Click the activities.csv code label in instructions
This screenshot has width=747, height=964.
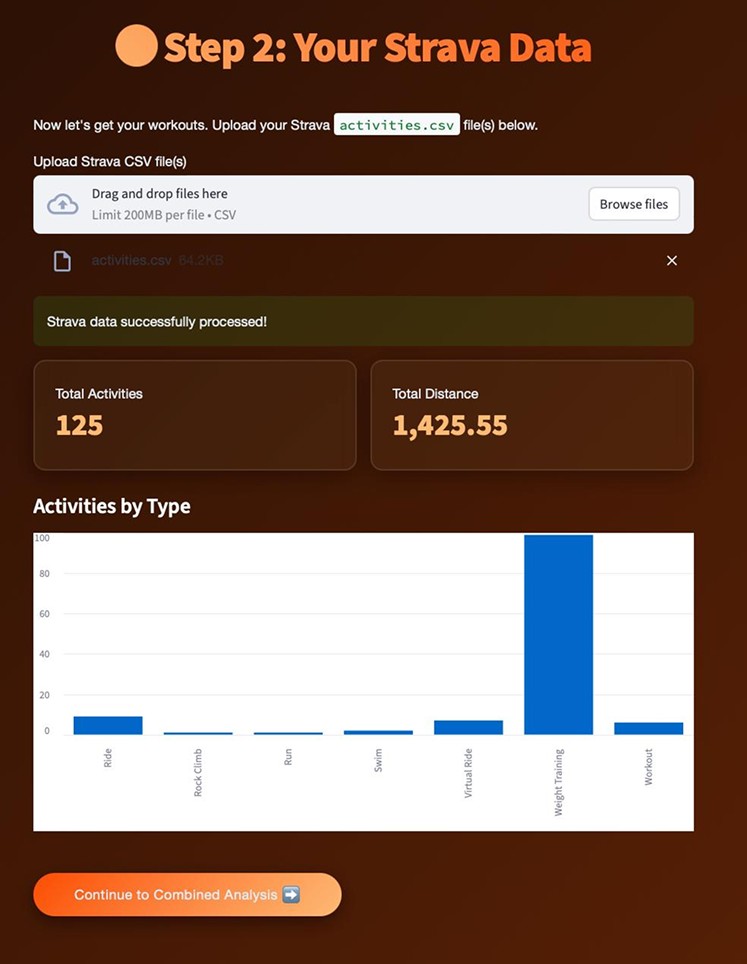coord(397,125)
